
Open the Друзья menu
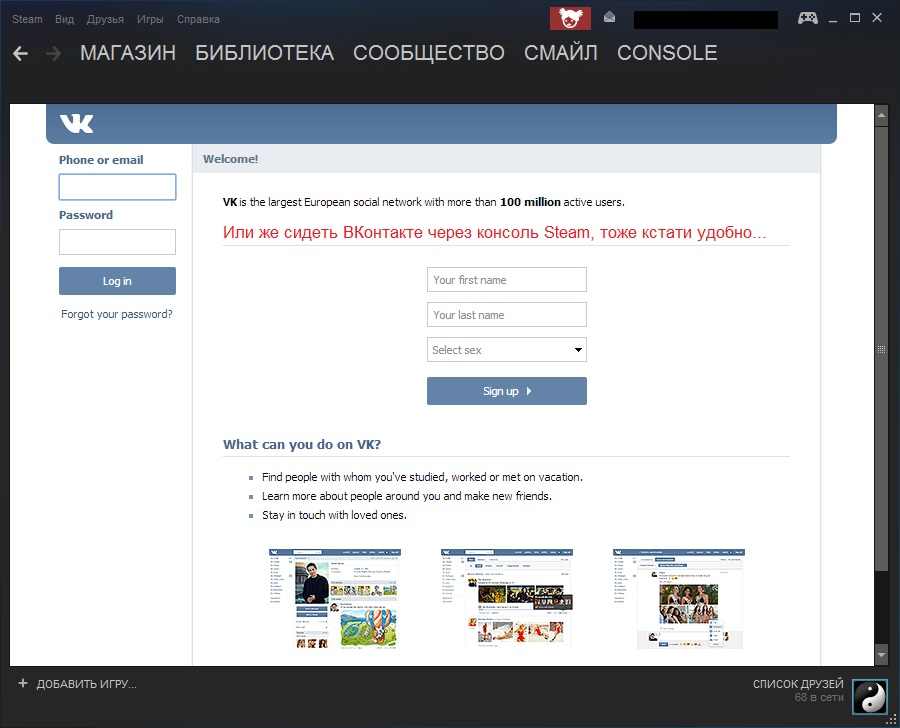(105, 19)
